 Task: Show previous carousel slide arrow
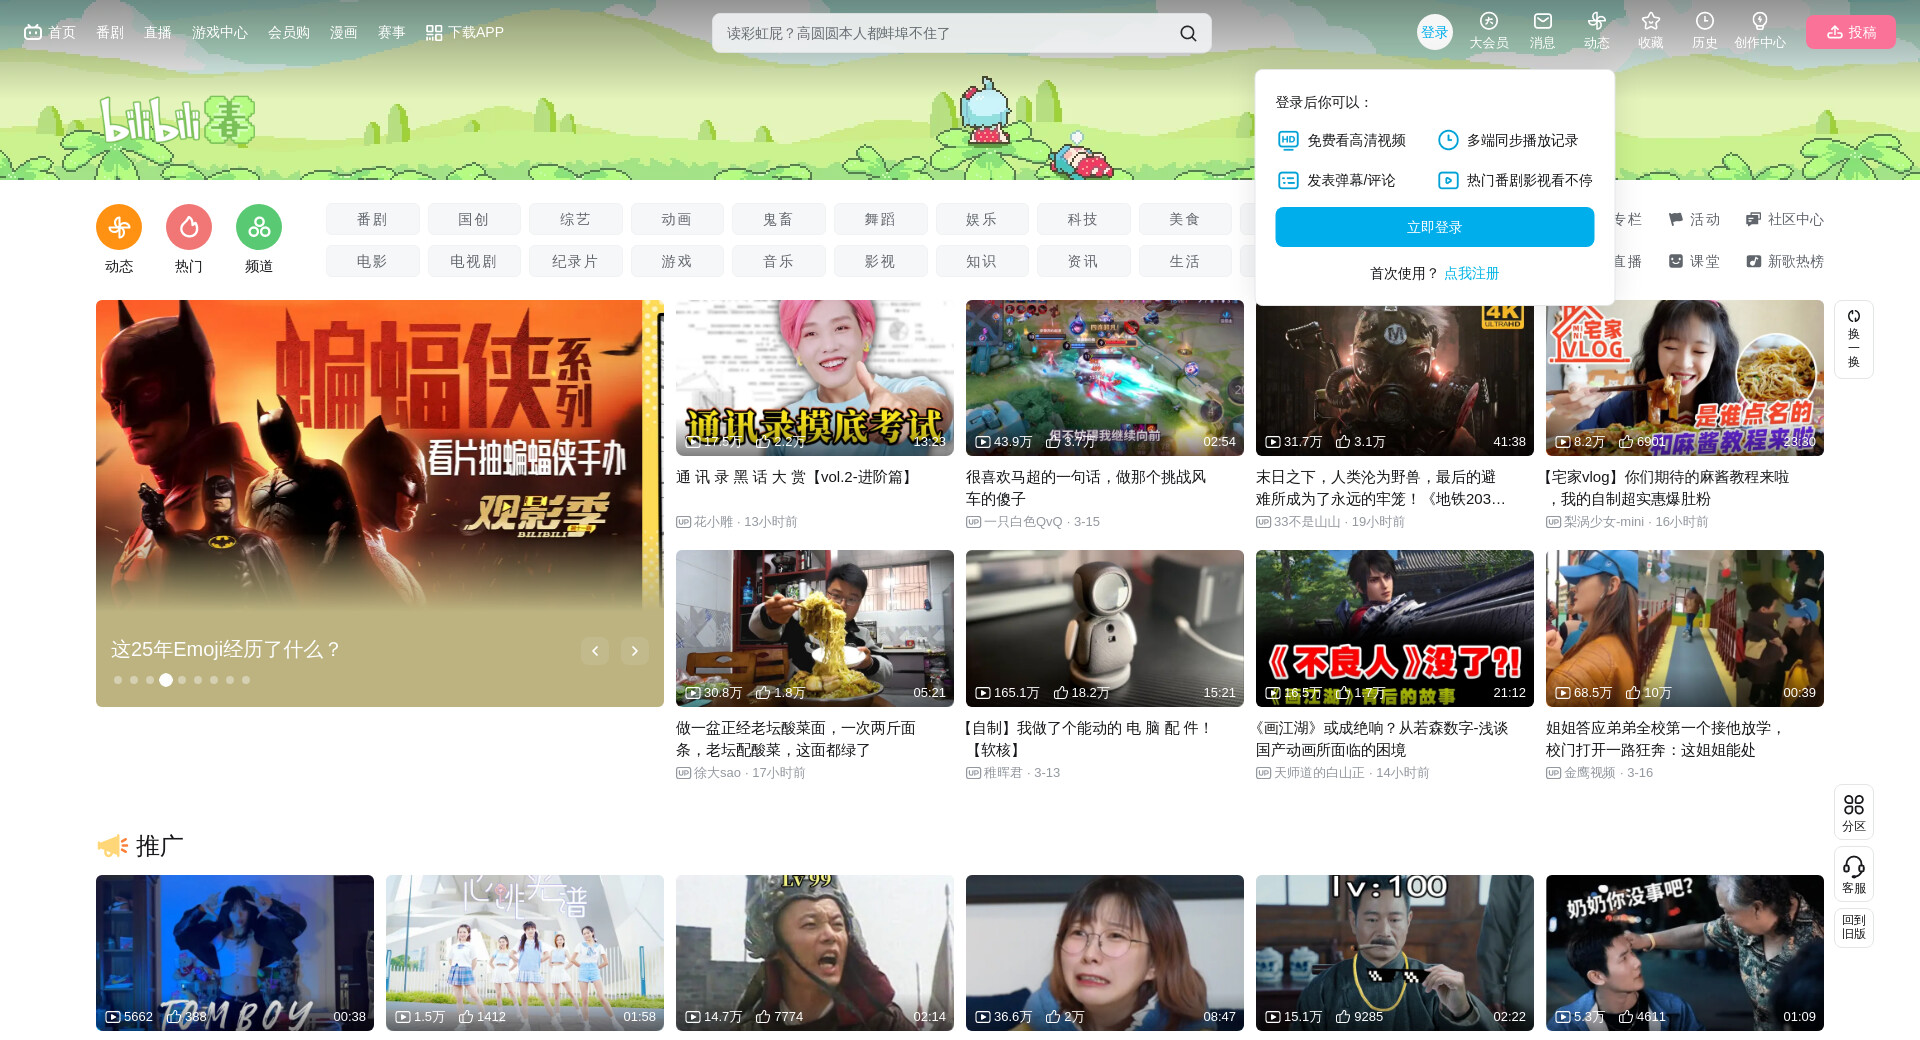coord(595,651)
